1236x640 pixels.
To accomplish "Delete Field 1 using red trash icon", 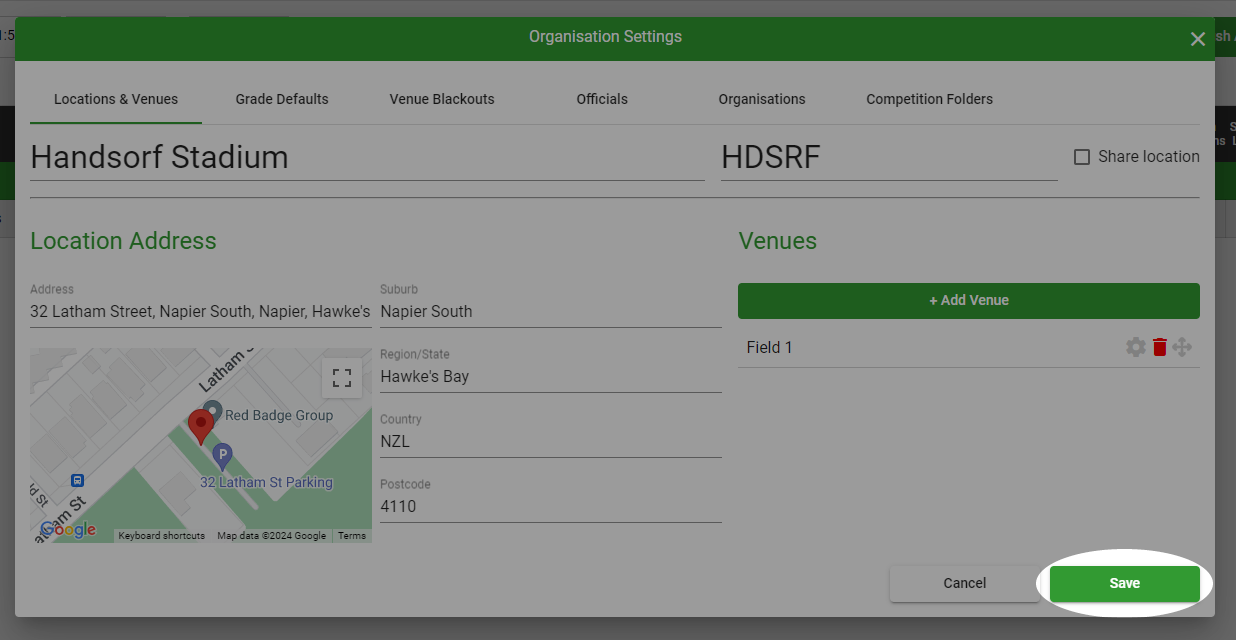I will click(x=1160, y=347).
